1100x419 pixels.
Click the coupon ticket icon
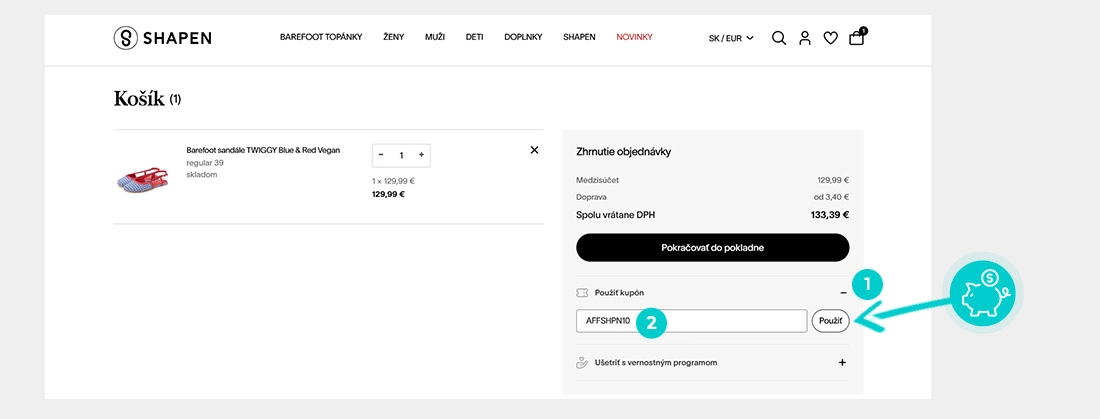click(x=582, y=292)
